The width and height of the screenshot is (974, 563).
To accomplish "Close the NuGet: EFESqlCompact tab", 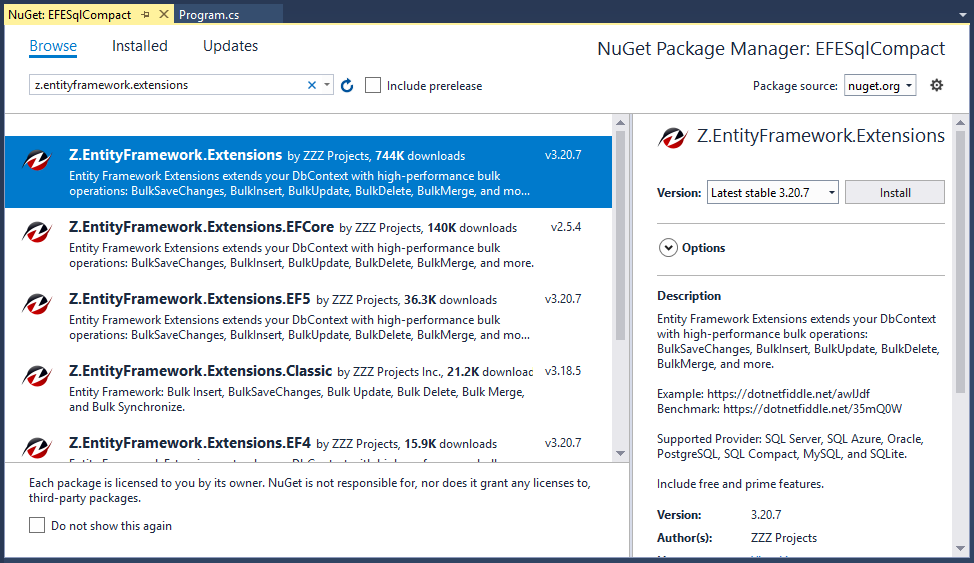I will [x=164, y=14].
